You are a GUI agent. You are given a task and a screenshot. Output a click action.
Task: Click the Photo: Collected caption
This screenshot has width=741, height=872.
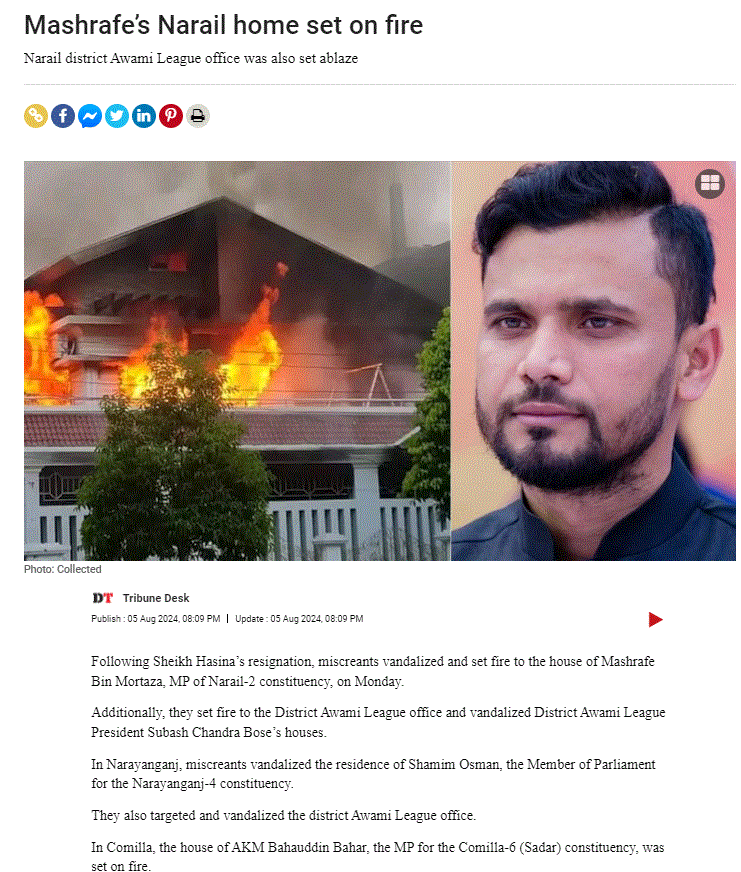click(62, 569)
